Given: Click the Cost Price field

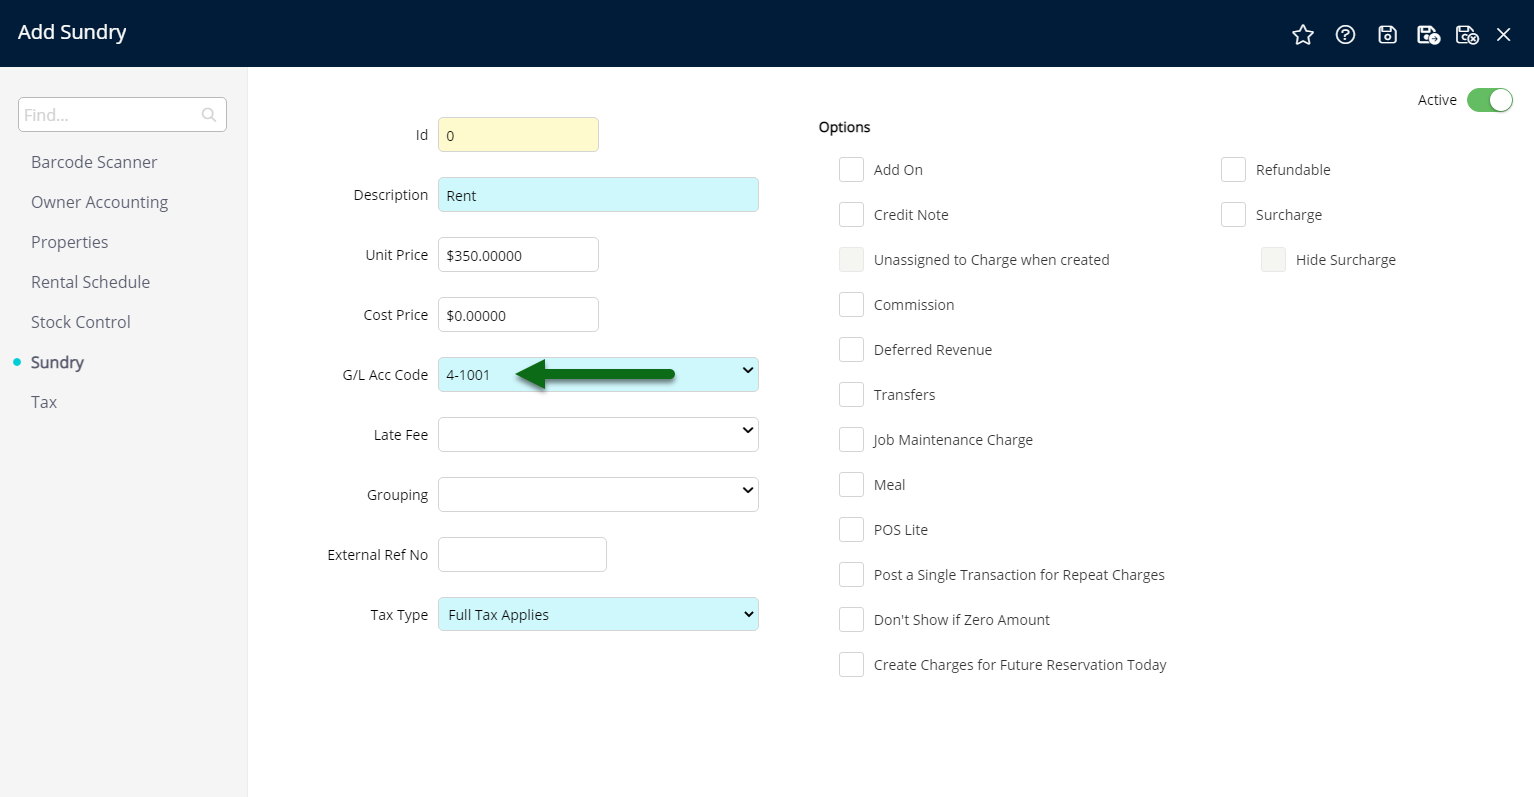Looking at the screenshot, I should click(518, 315).
